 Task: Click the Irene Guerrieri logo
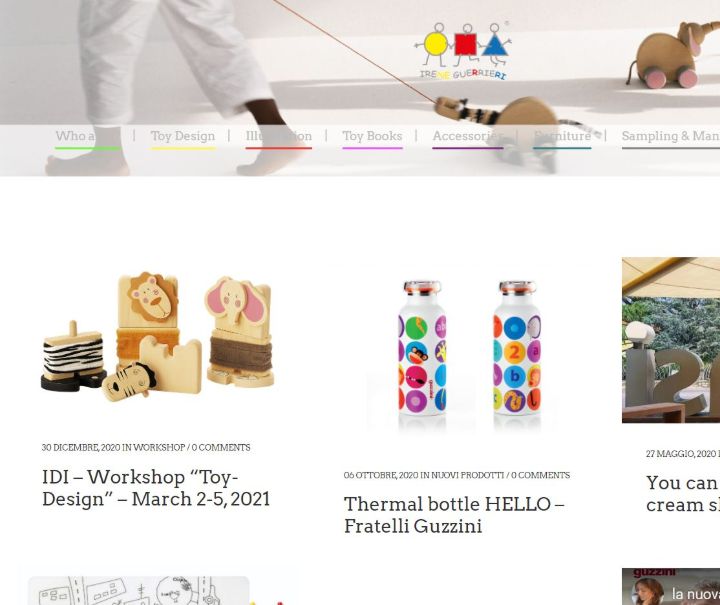463,51
